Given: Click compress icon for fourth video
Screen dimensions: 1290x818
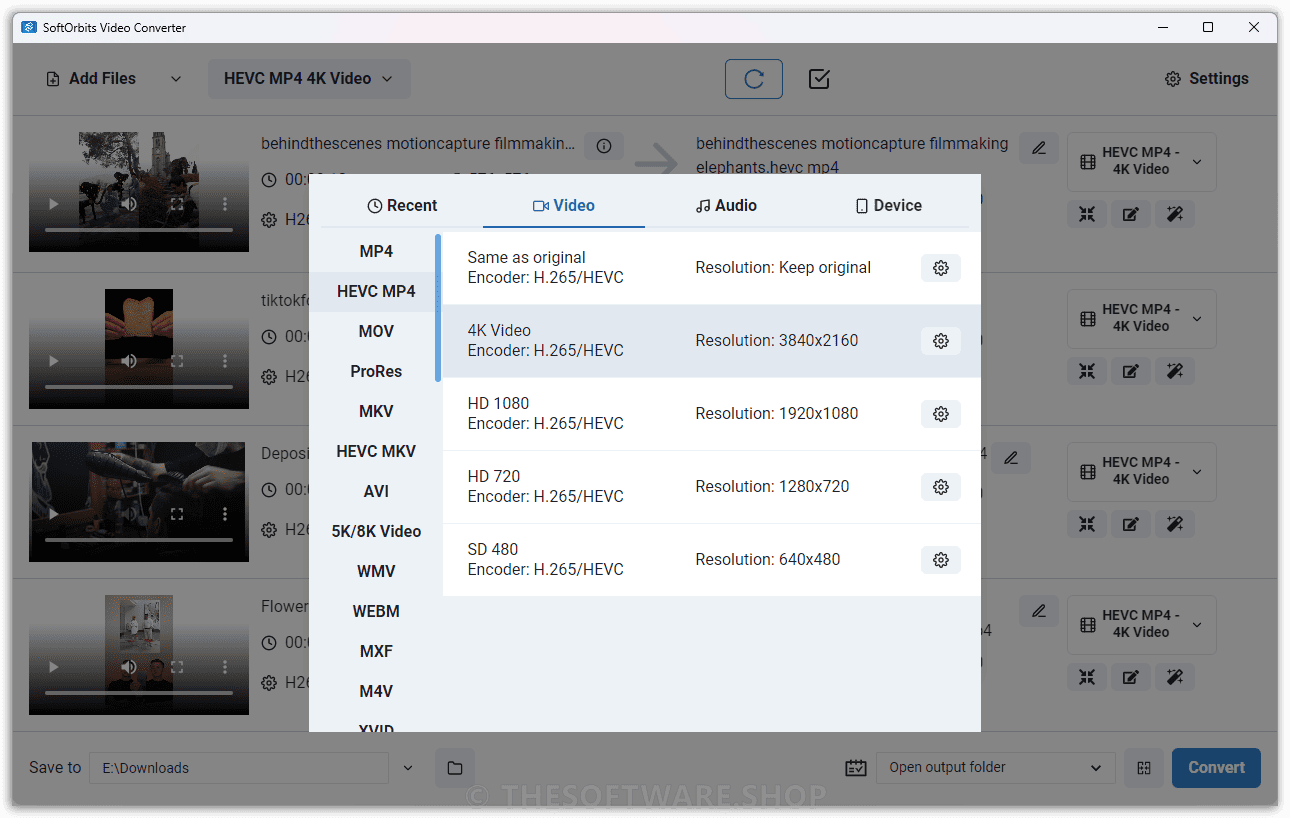Looking at the screenshot, I should click(x=1087, y=677).
